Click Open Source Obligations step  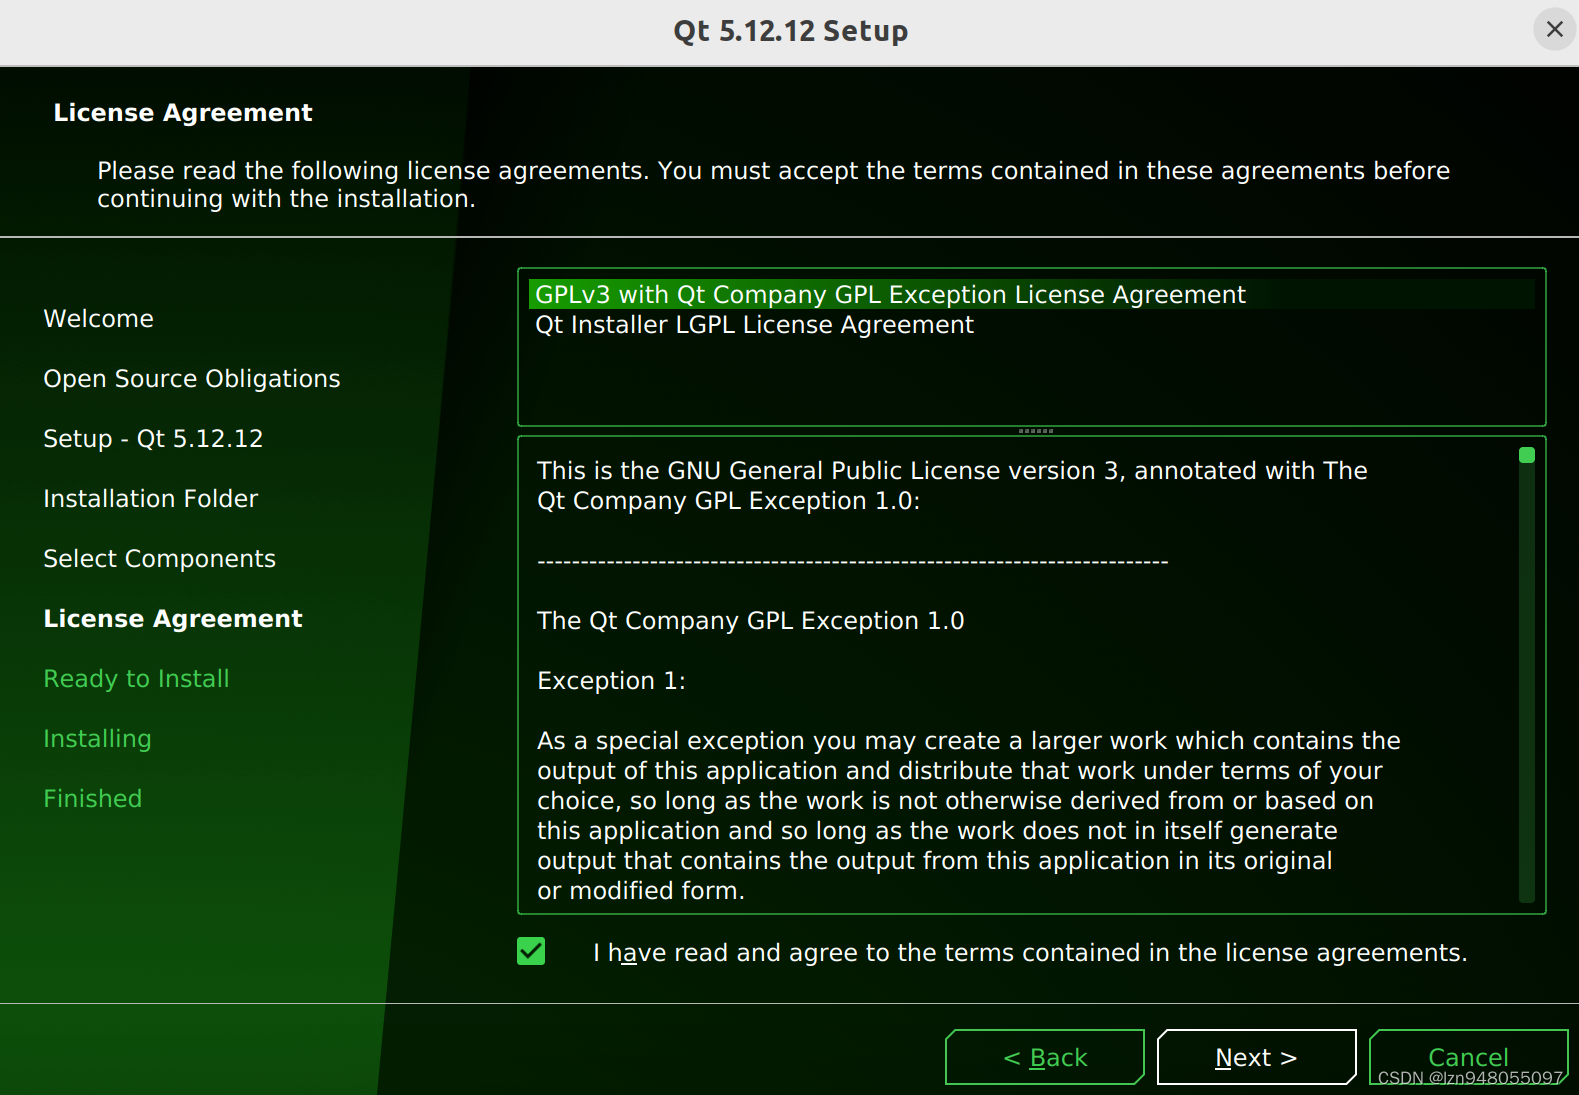tap(192, 378)
